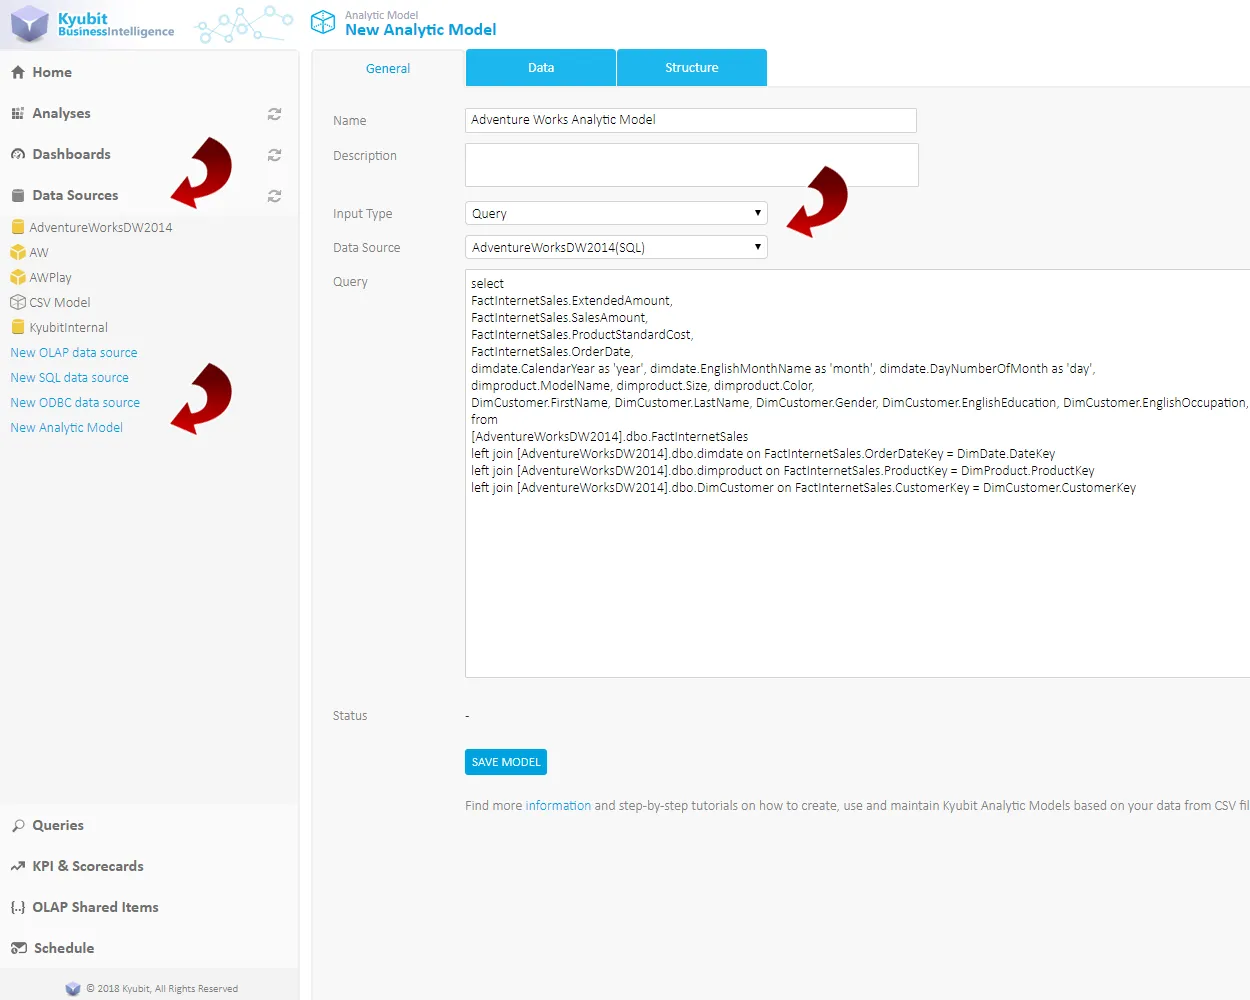Click the Description text box
This screenshot has width=1250, height=1000.
(692, 165)
